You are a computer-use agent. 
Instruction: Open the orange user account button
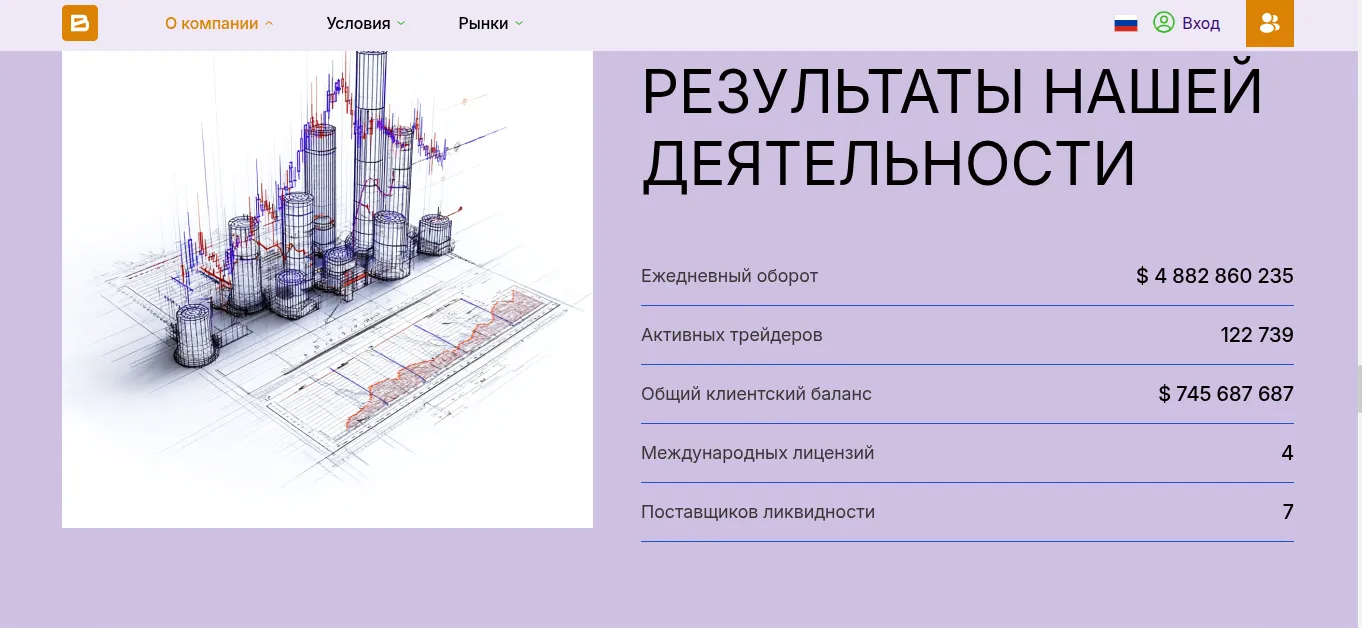click(1270, 23)
